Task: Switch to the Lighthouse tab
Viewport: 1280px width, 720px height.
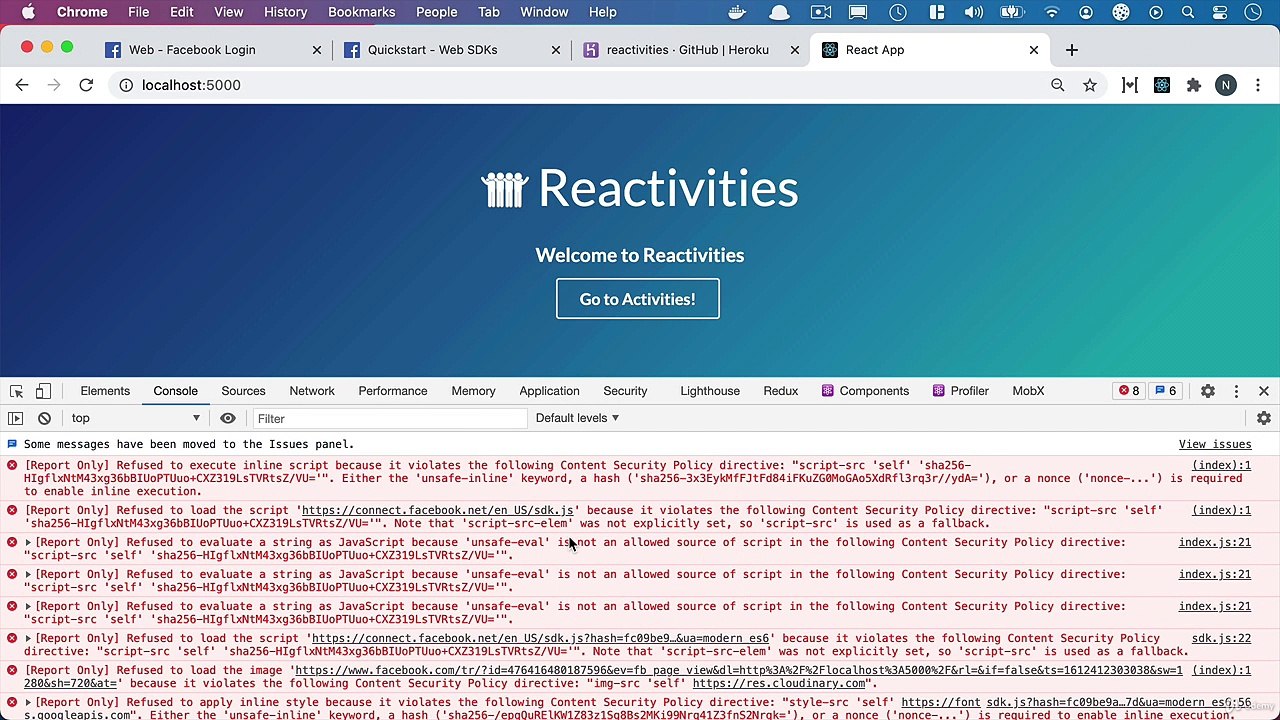Action: click(710, 391)
